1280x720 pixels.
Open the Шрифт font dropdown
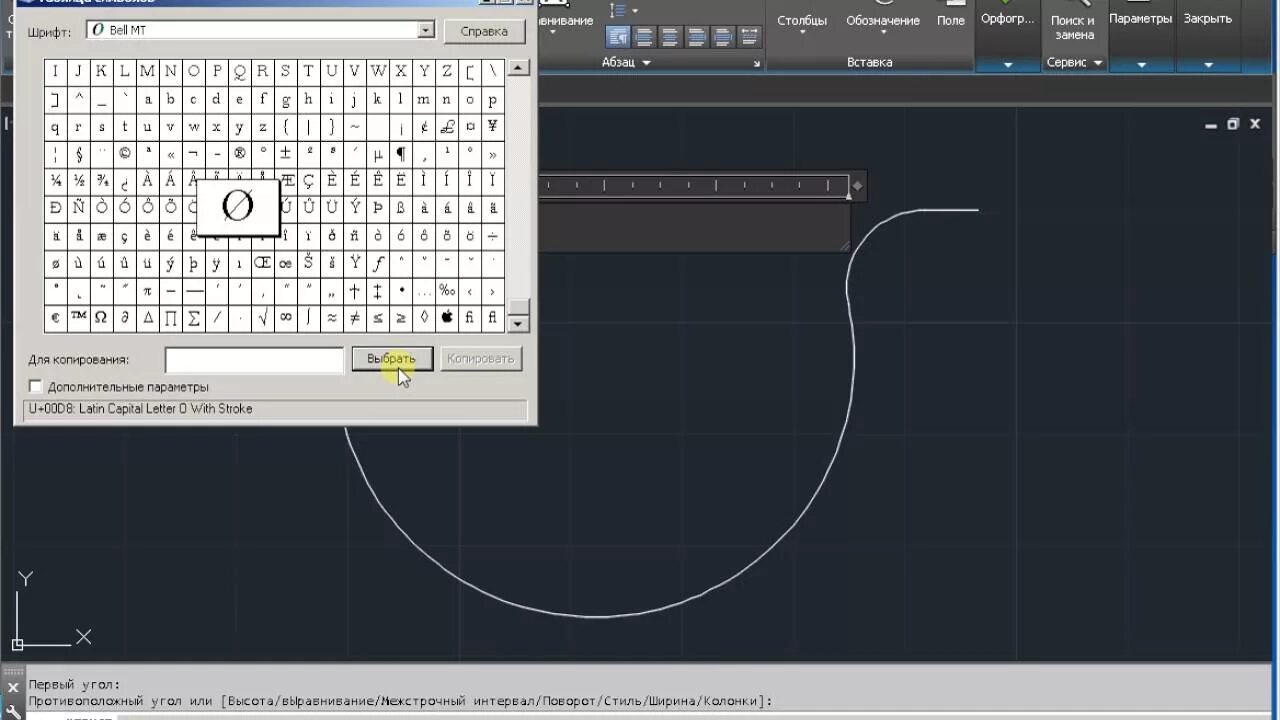click(426, 31)
